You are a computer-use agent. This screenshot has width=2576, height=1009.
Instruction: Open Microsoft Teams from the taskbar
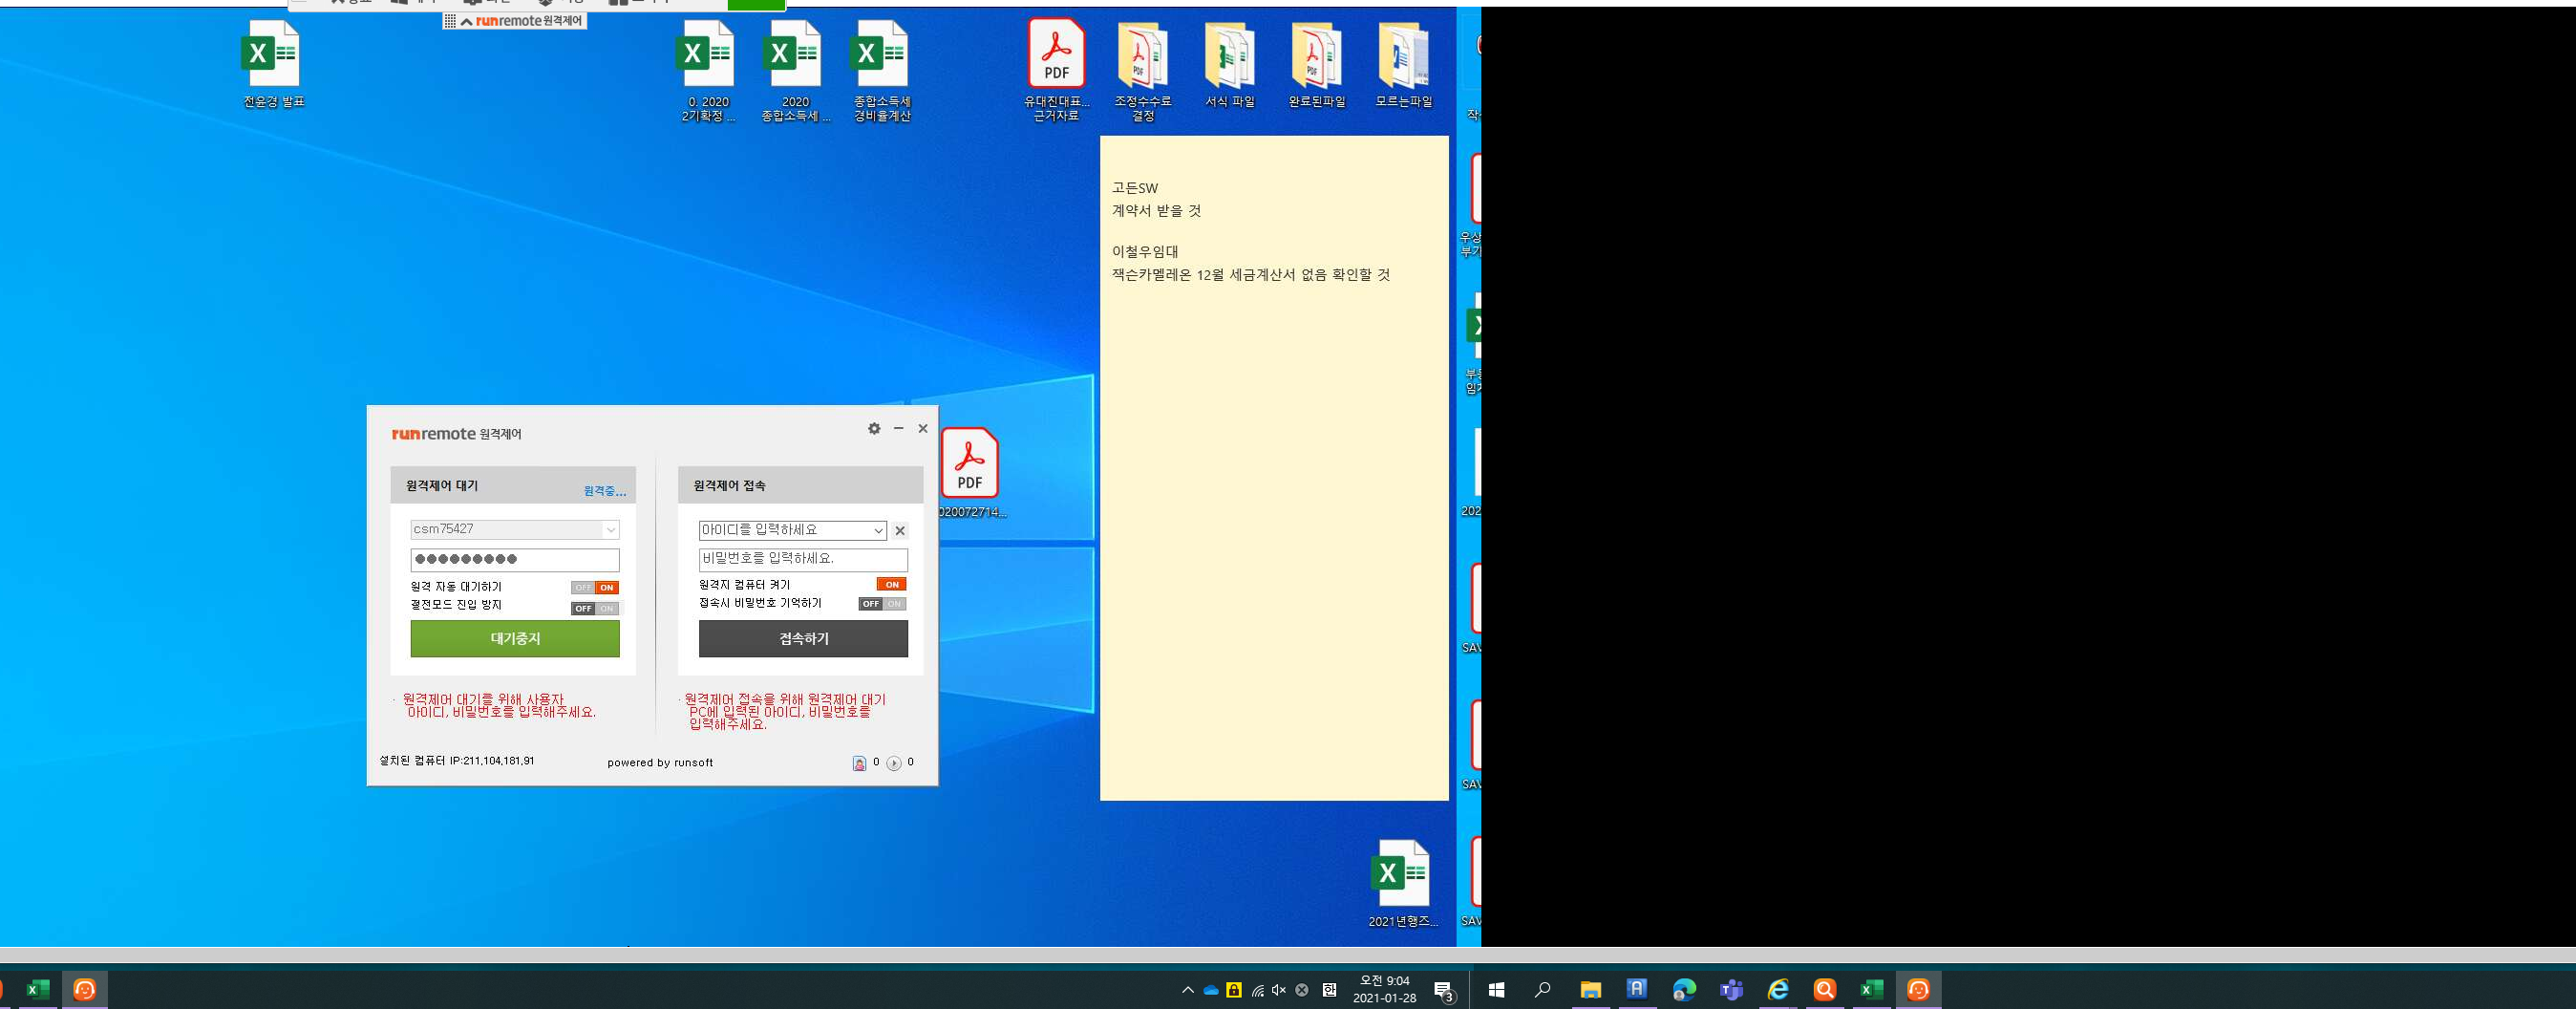click(1731, 989)
